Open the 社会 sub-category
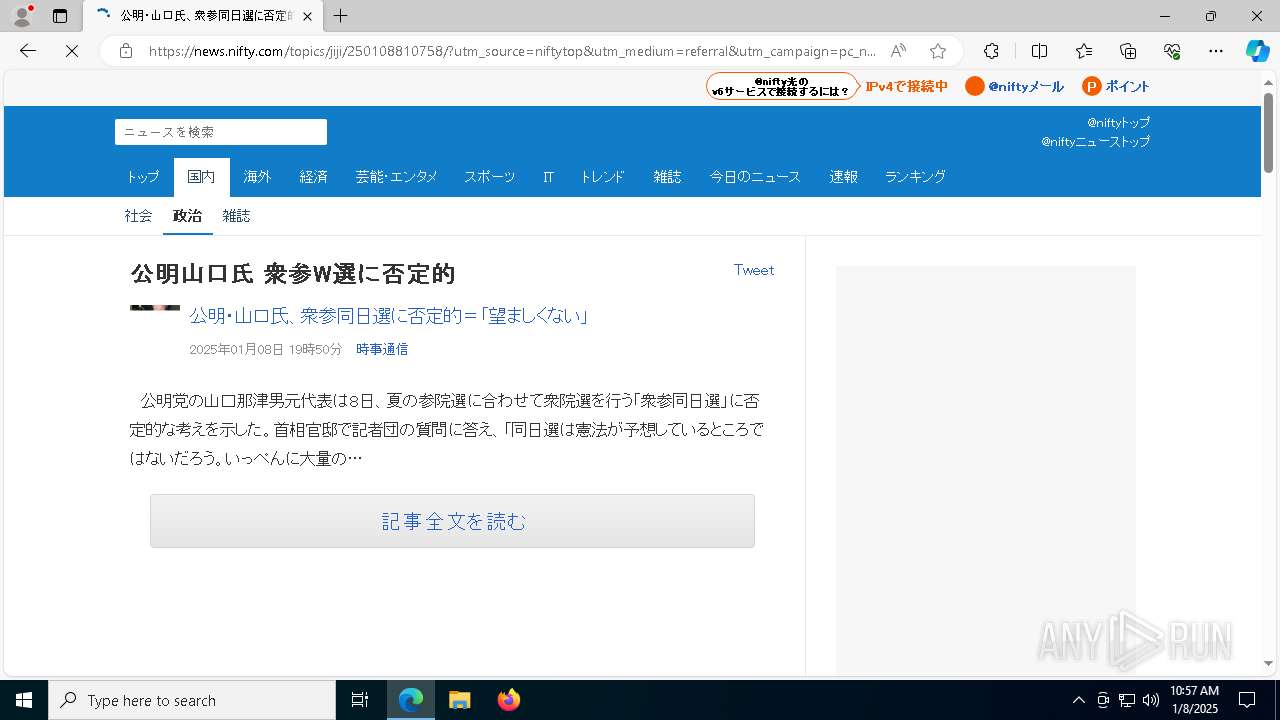1280x720 pixels. pyautogui.click(x=138, y=216)
